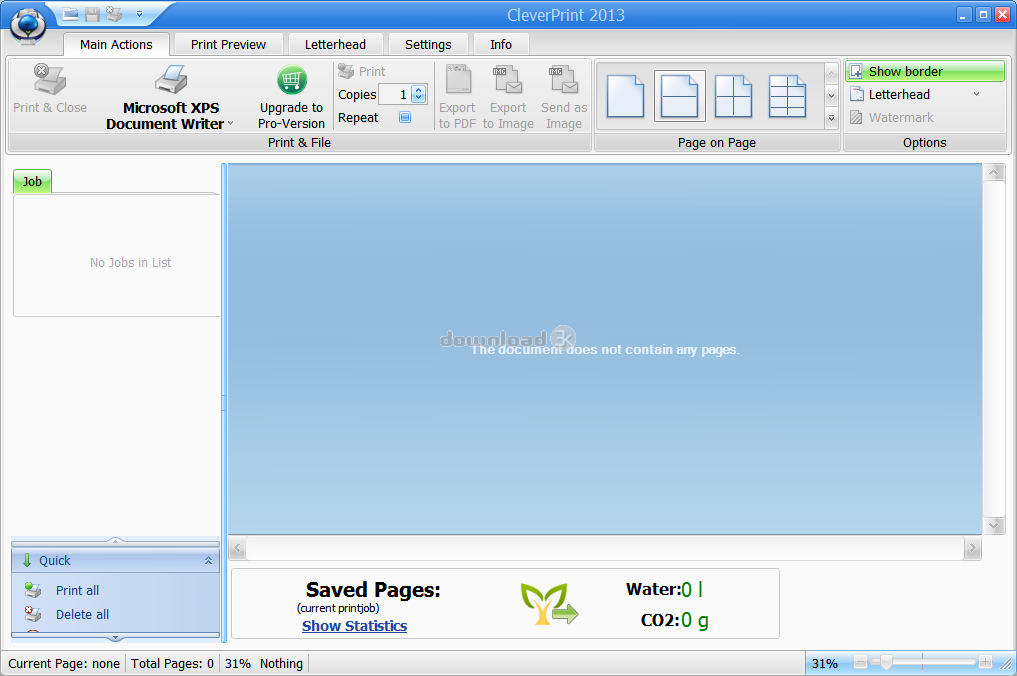Click the printer icon in quick access toolbar
This screenshot has width=1017, height=676.
tap(114, 14)
